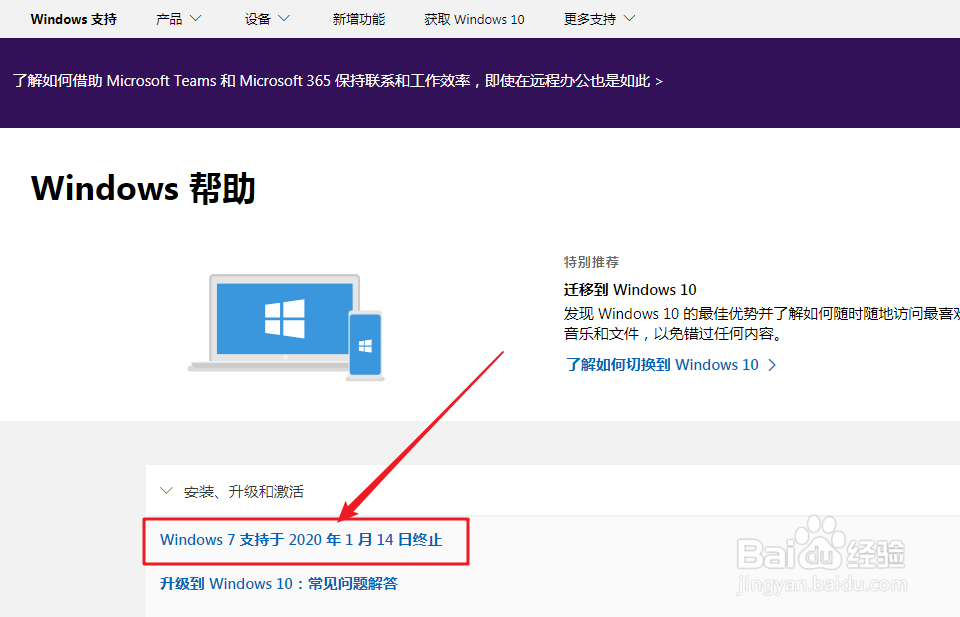Select 新增功能 in the top navigation
Screen dimensions: 960x617
[359, 17]
